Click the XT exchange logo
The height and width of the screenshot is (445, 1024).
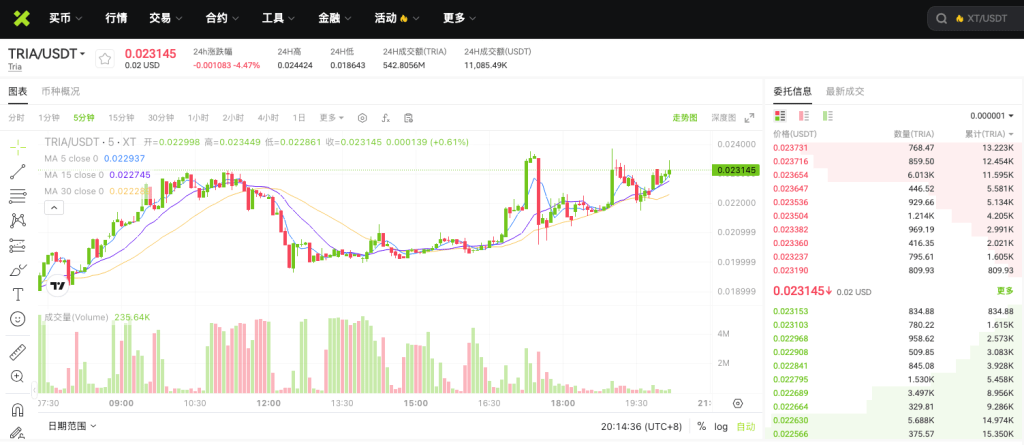click(24, 18)
